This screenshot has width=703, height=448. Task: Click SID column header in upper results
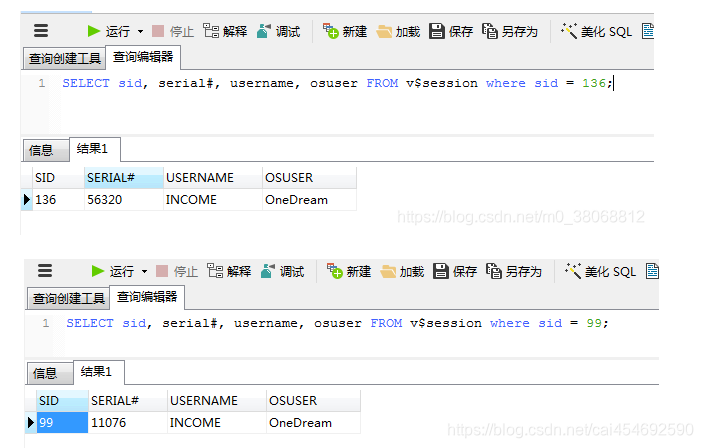coord(58,178)
